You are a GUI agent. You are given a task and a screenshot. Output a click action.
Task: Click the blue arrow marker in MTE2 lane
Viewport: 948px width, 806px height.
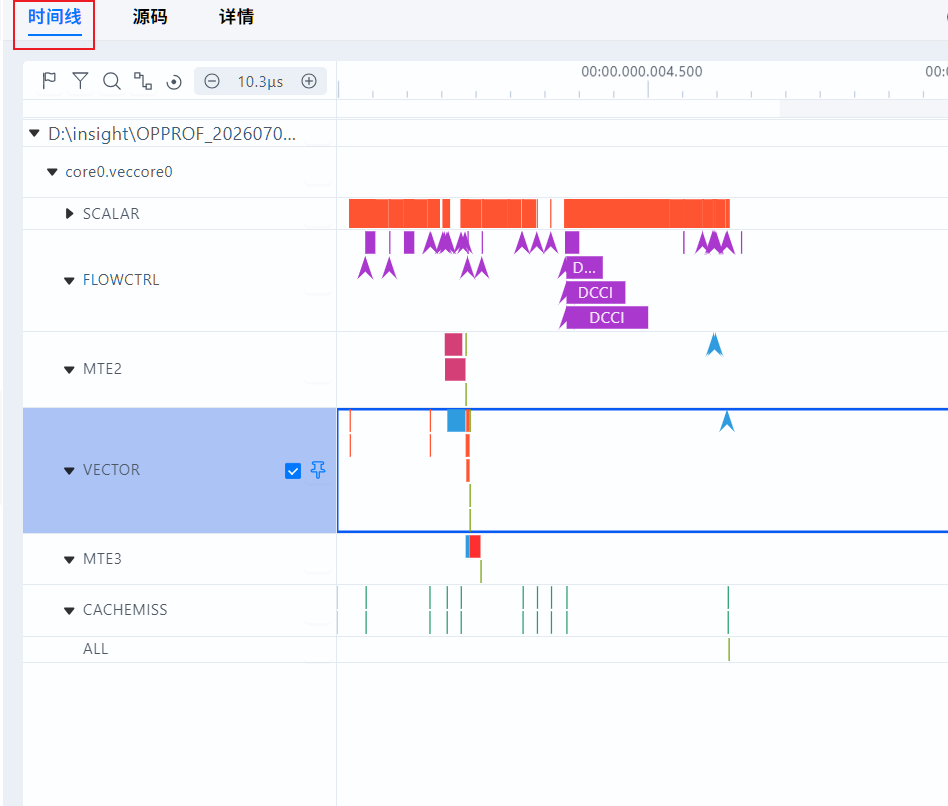click(x=715, y=344)
